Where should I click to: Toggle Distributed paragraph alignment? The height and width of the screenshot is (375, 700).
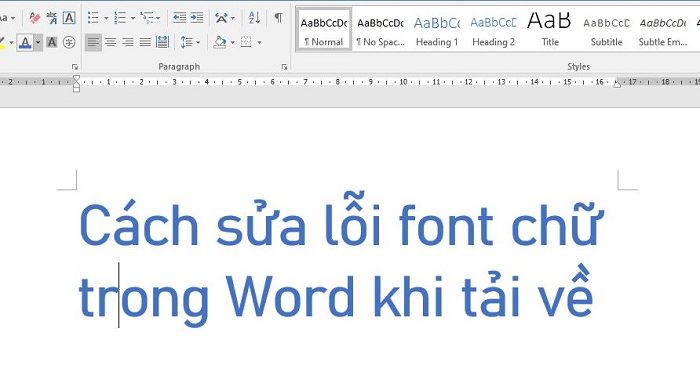tap(162, 42)
